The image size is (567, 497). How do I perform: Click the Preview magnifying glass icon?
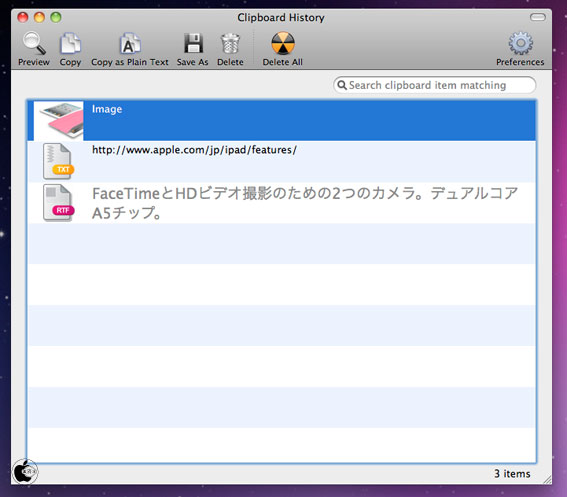point(34,43)
